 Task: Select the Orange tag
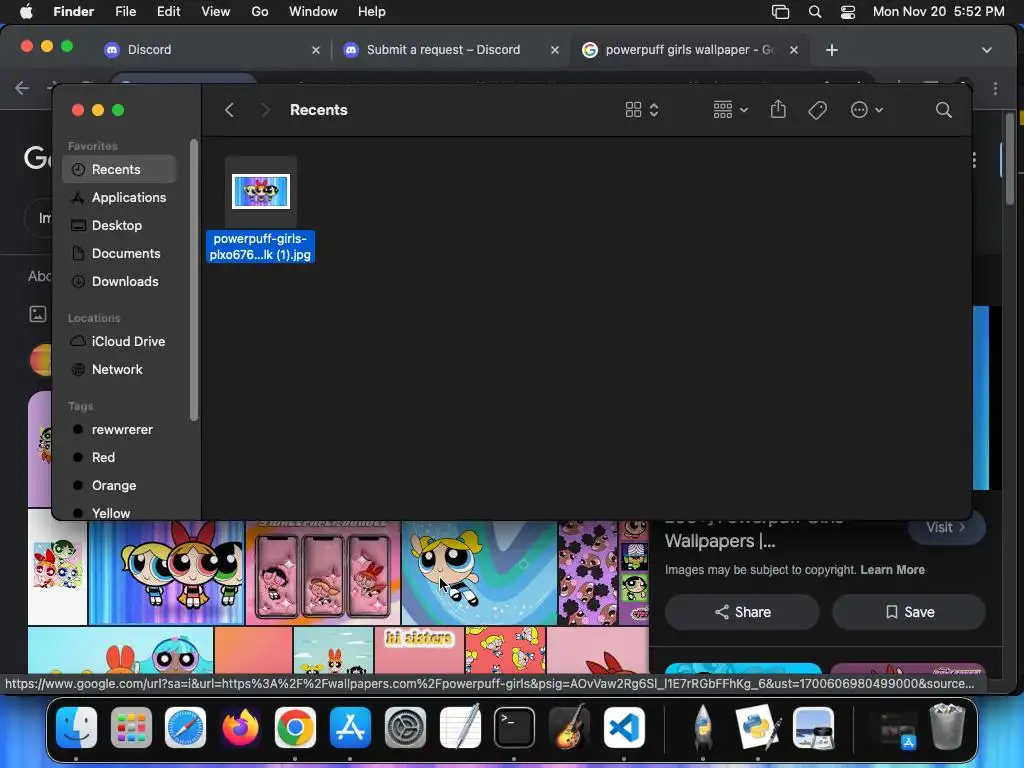pos(120,486)
